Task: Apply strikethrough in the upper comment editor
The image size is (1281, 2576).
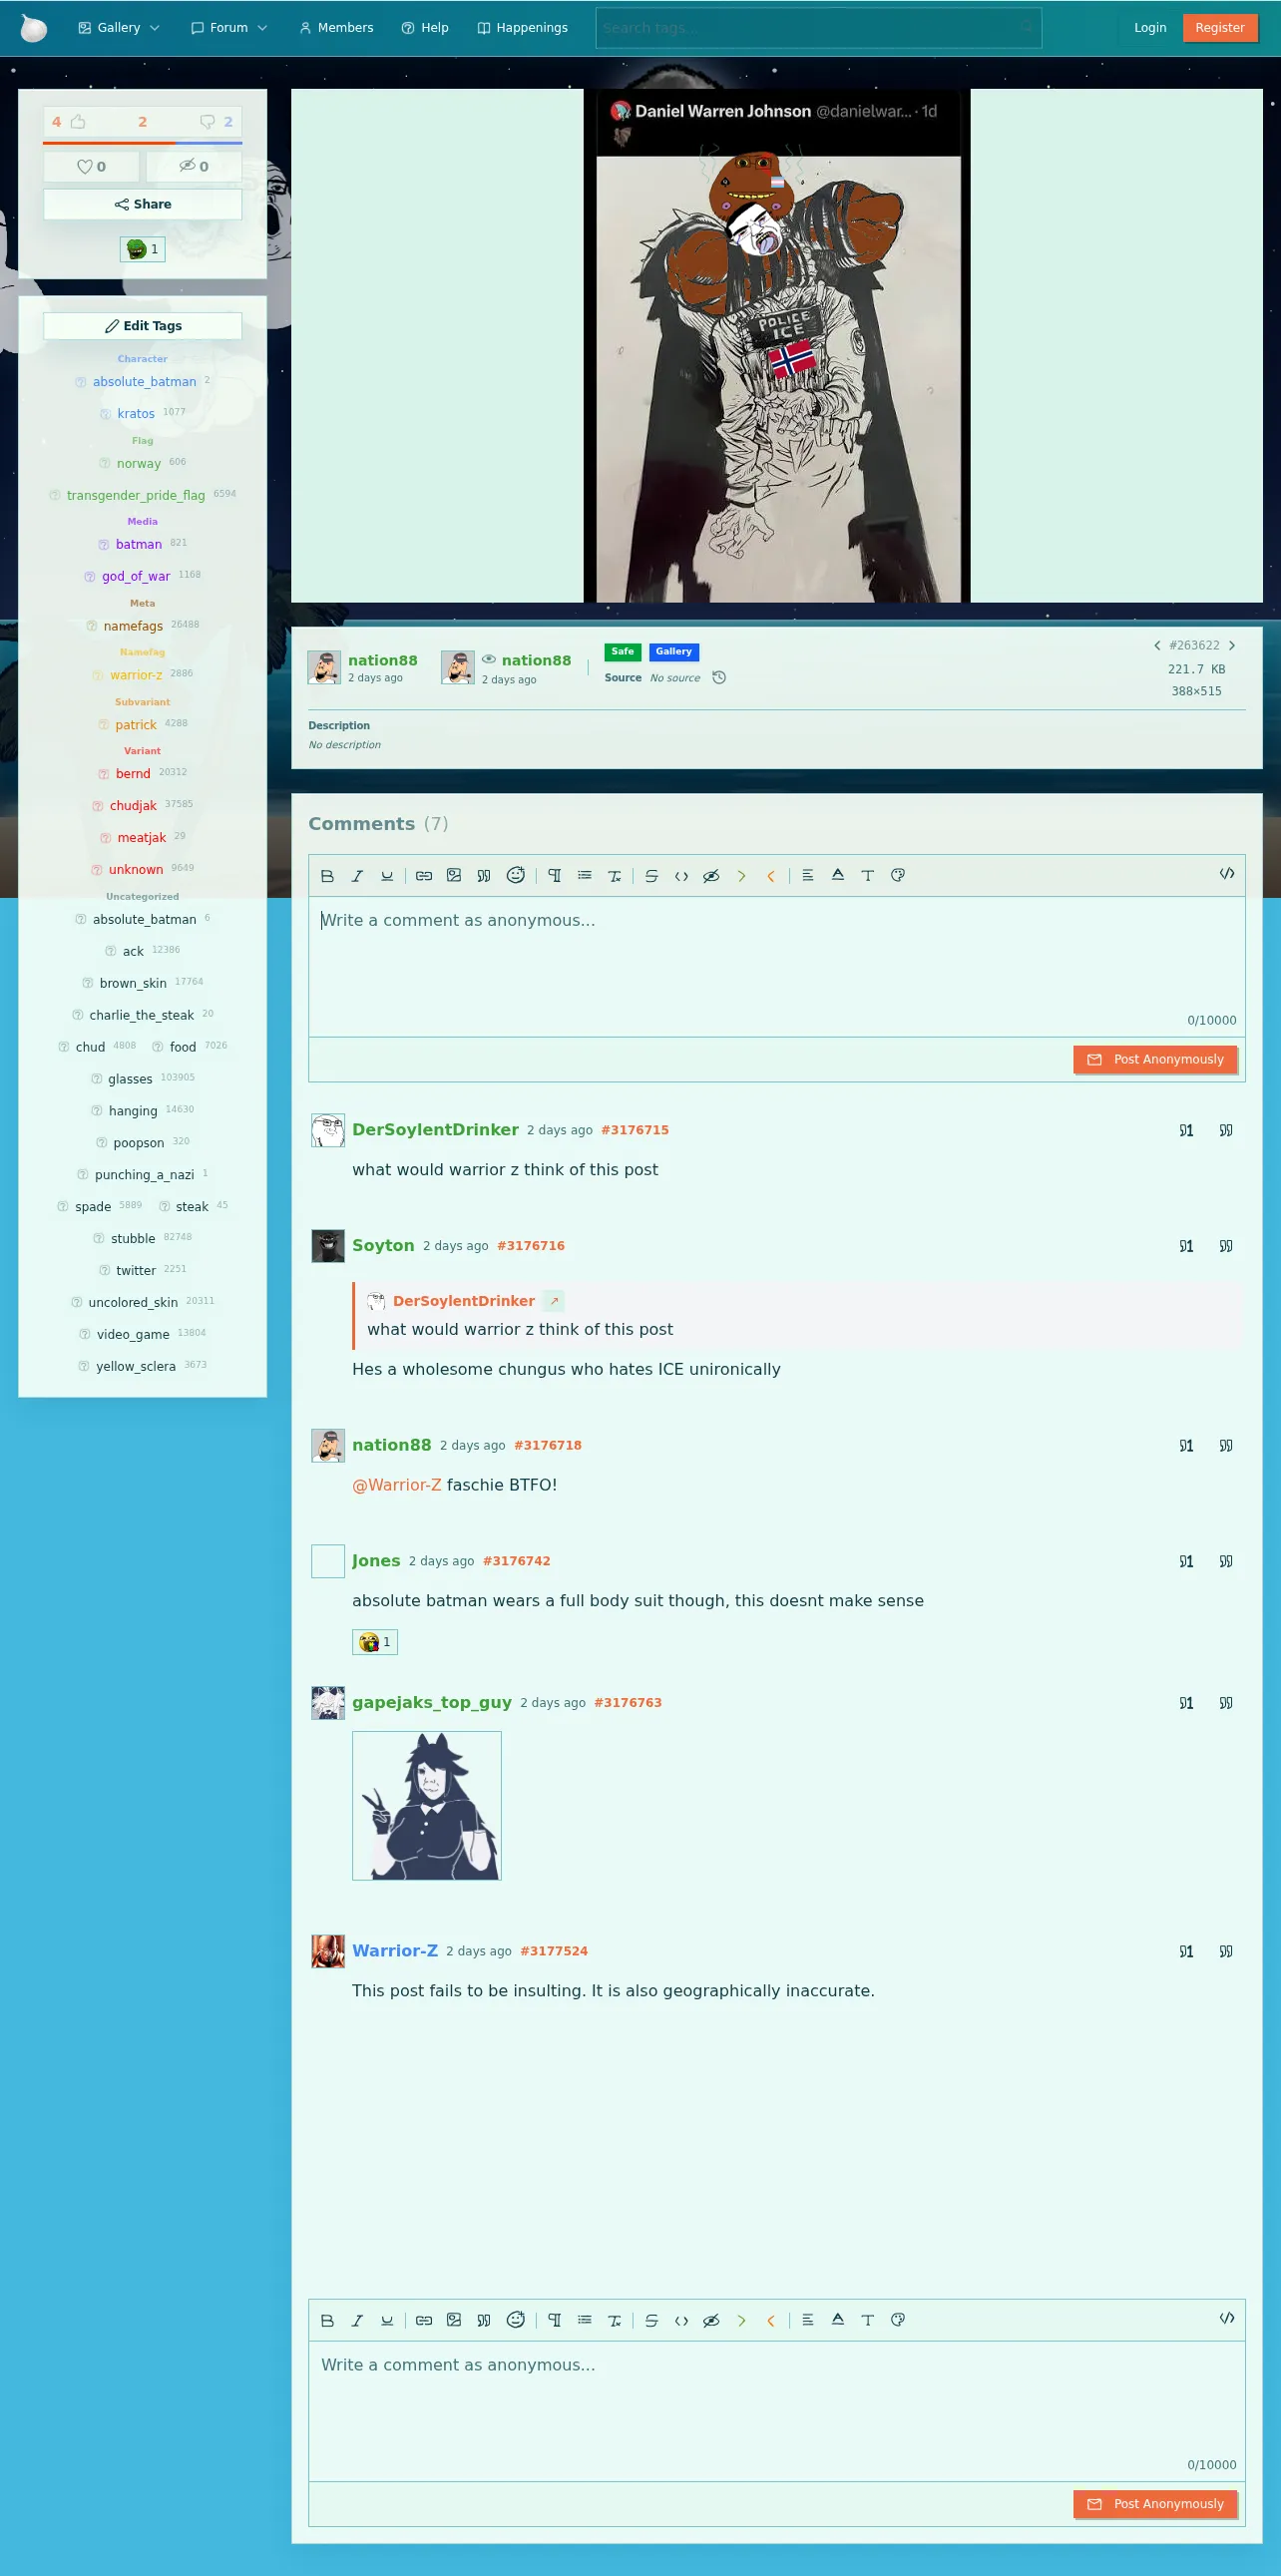Action: point(652,876)
